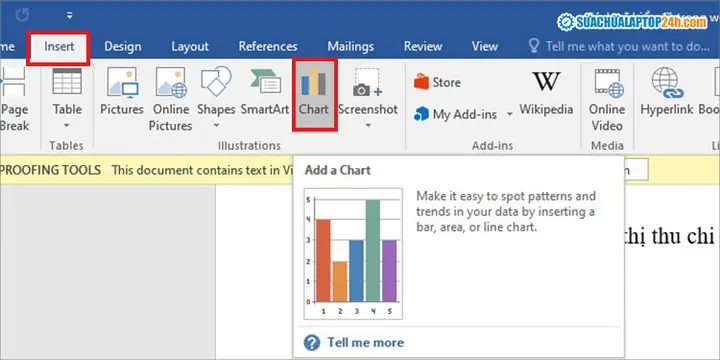Click the Shapes icon
Image resolution: width=720 pixels, height=360 pixels.
216,81
